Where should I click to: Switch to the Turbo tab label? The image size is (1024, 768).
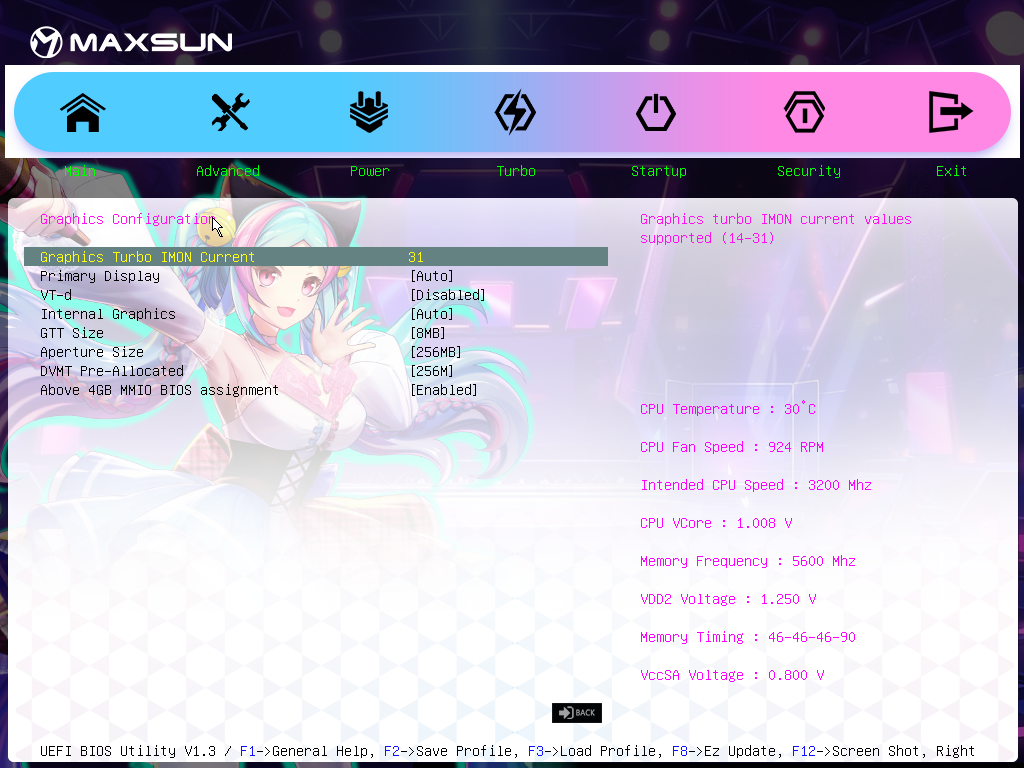(516, 171)
